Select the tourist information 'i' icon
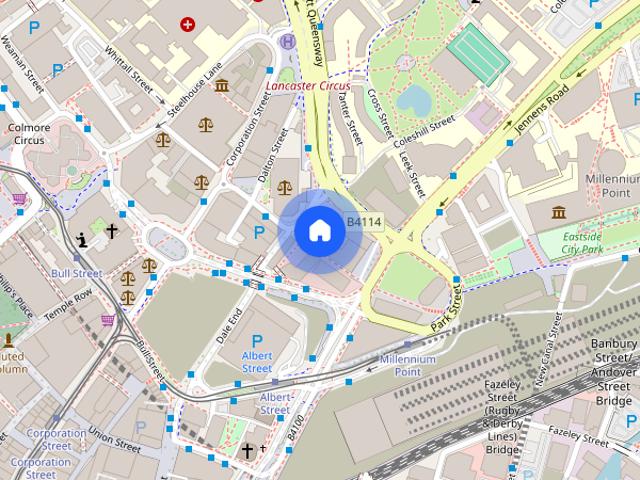Screen dimensions: 640x480 pyautogui.click(x=82, y=240)
